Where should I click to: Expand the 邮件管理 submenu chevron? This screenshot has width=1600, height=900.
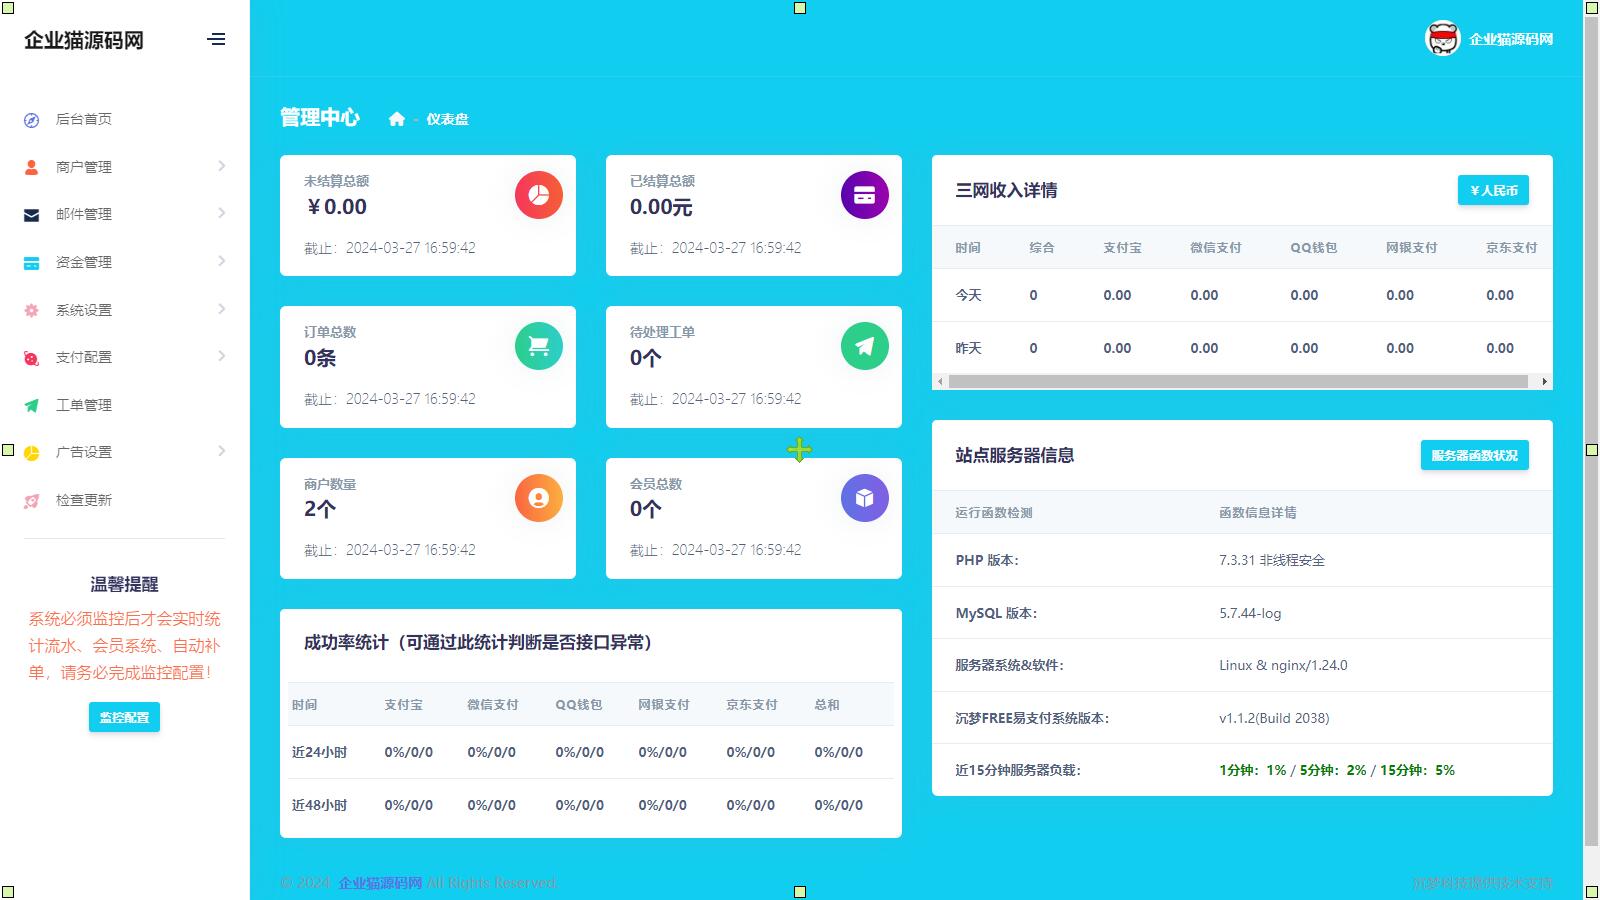(221, 213)
